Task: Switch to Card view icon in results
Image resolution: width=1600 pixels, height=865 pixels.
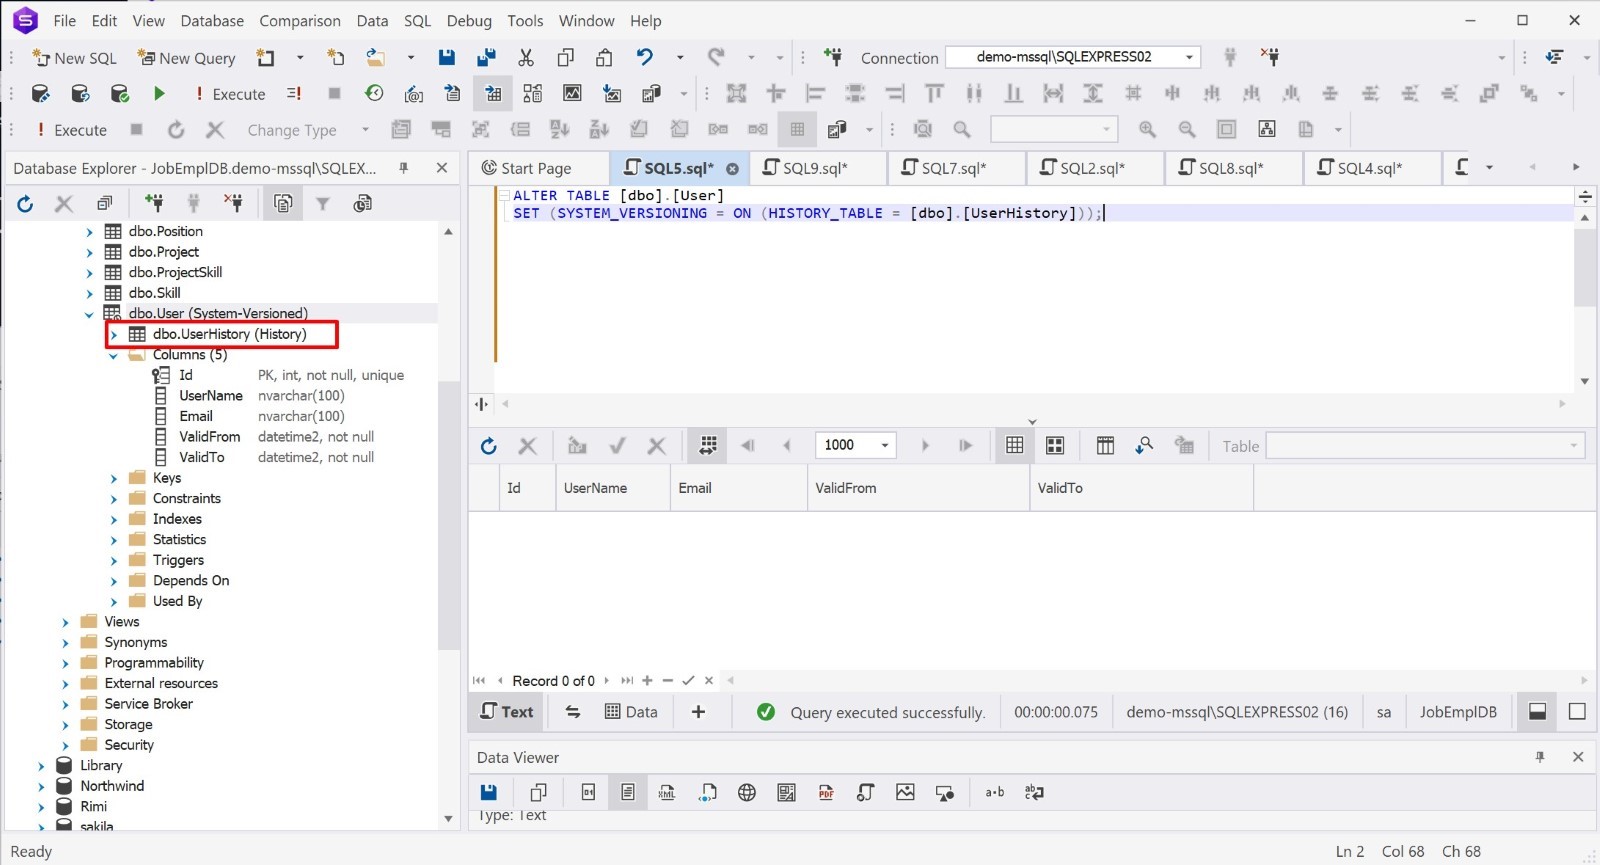Action: 1054,446
